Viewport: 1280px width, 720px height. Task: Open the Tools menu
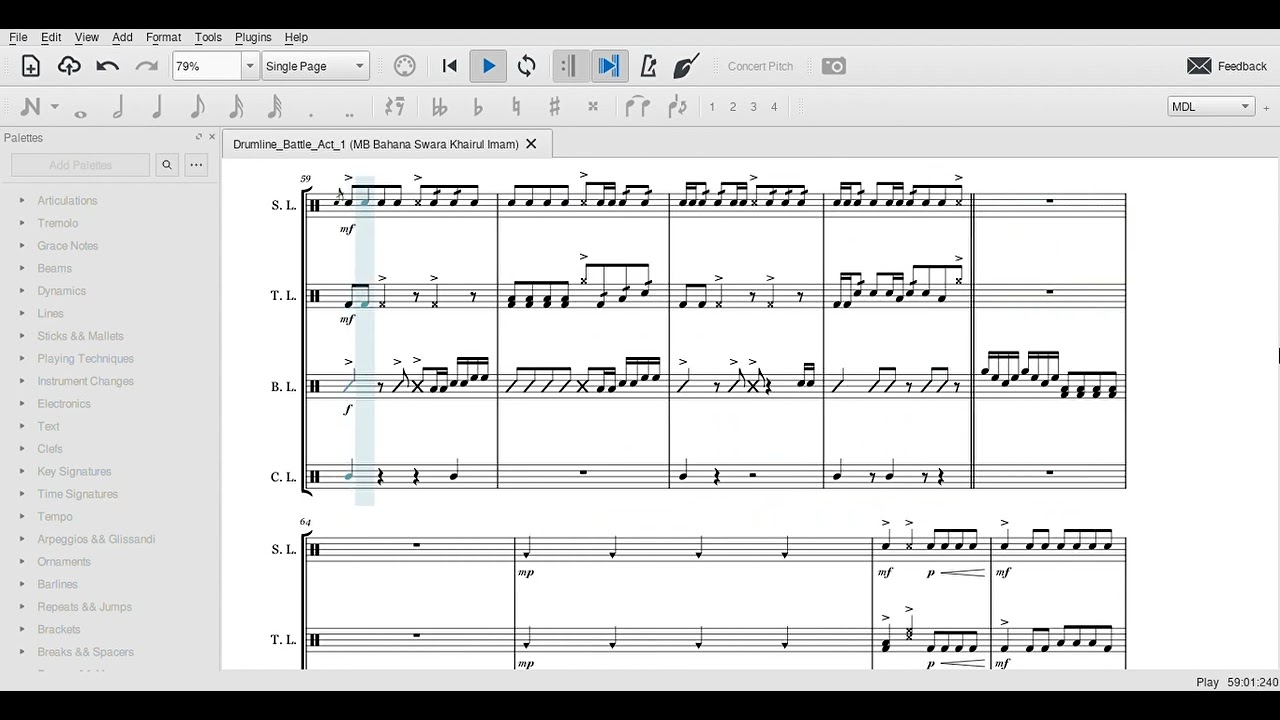tap(208, 37)
